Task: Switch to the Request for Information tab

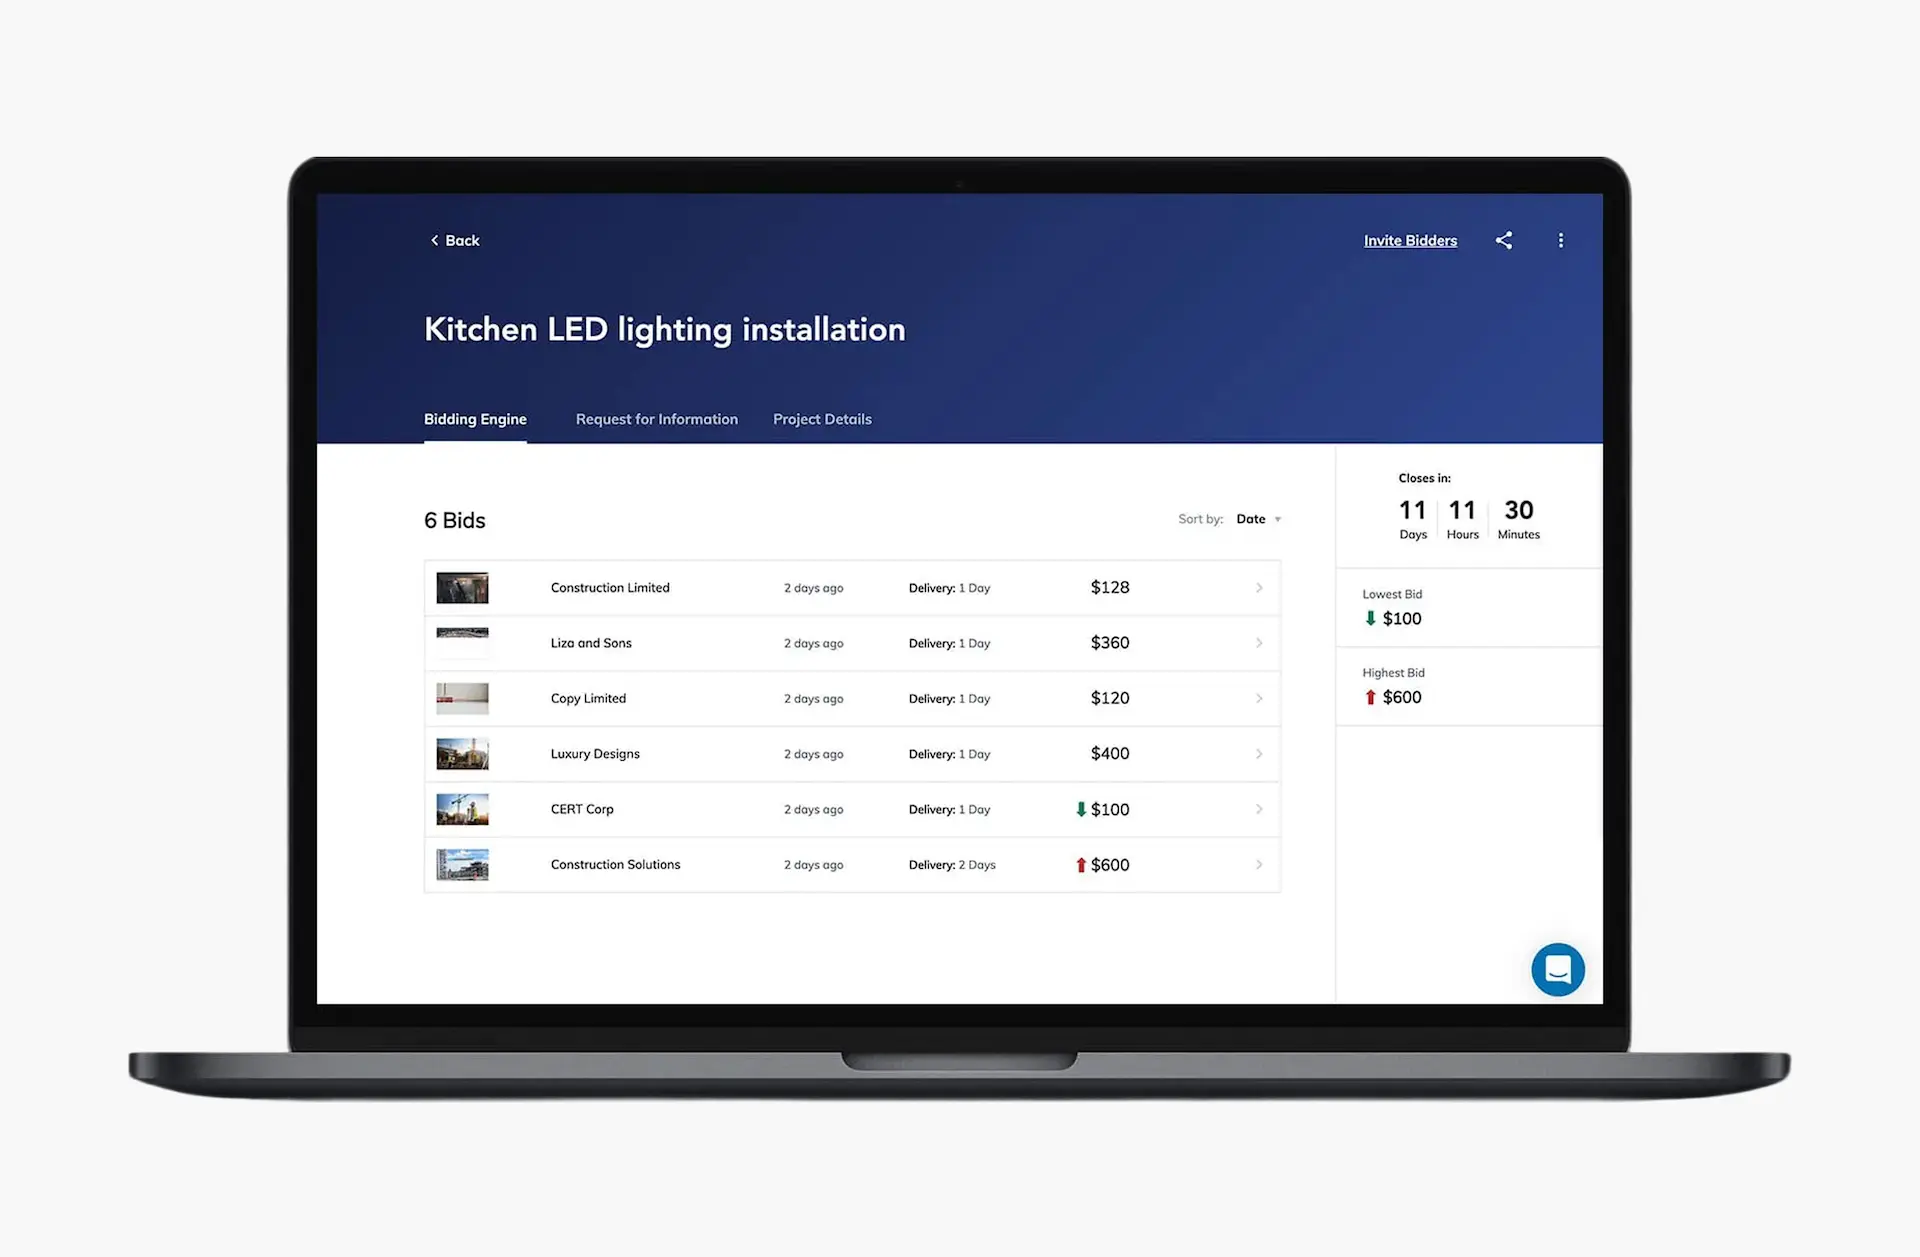Action: click(656, 419)
